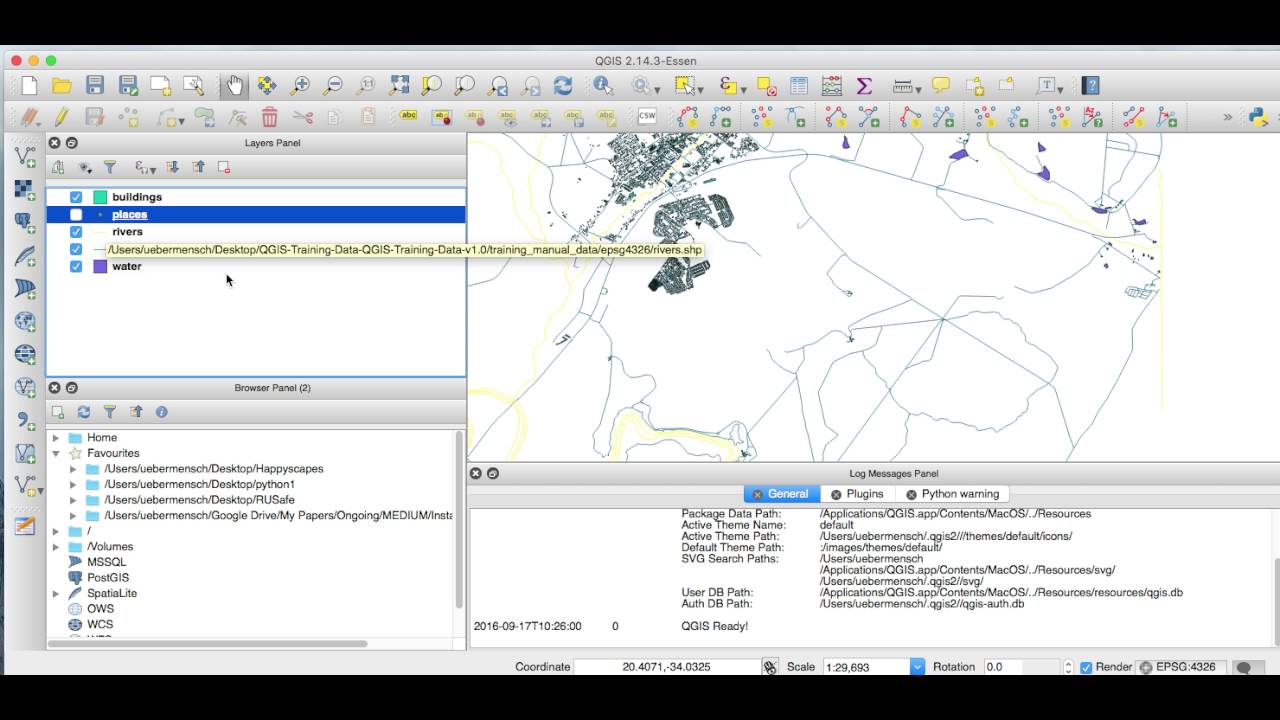Click the green buildings layer color swatch
This screenshot has height=720, width=1280.
(x=100, y=197)
